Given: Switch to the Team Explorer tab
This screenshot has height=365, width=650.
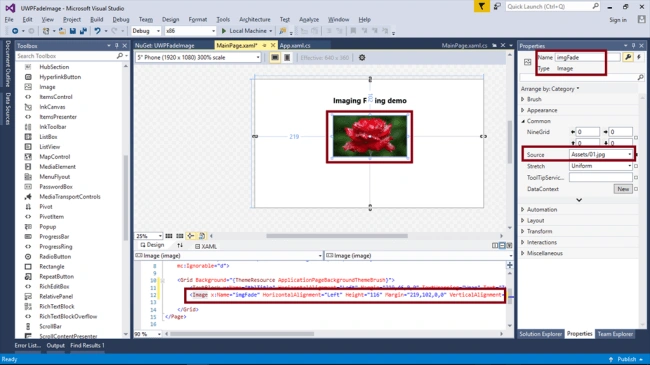Looking at the screenshot, I should 615,334.
